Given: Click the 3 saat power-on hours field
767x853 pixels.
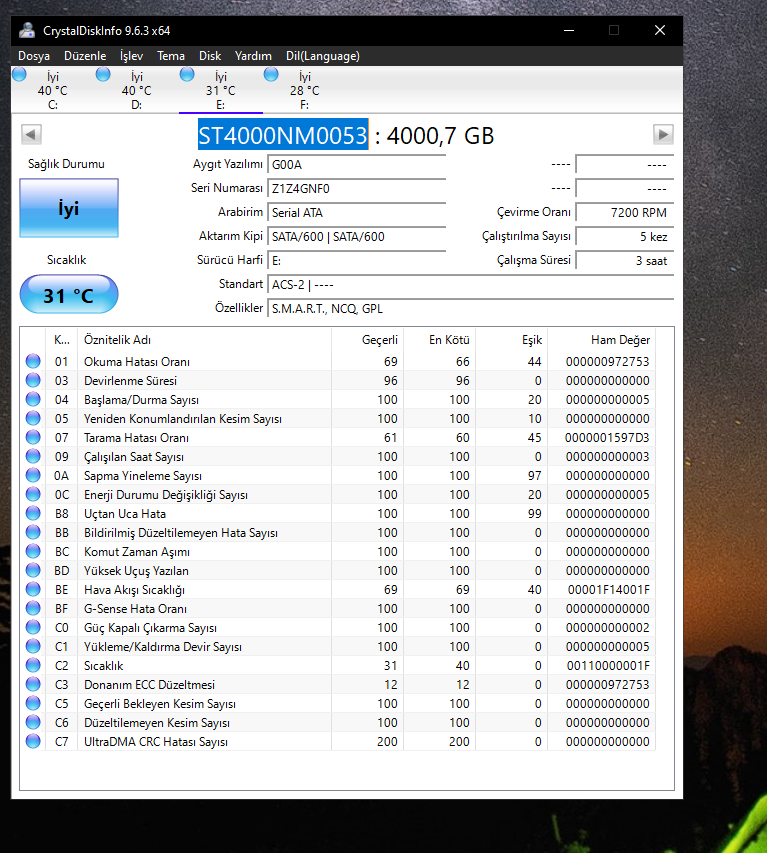Looking at the screenshot, I should pos(624,261).
